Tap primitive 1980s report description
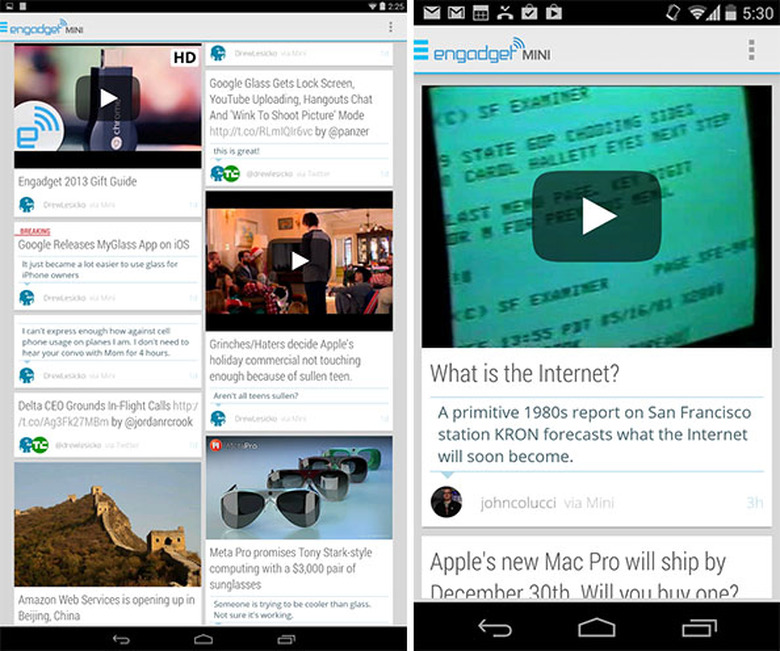Screen dimensions: 780x651 [x=594, y=434]
